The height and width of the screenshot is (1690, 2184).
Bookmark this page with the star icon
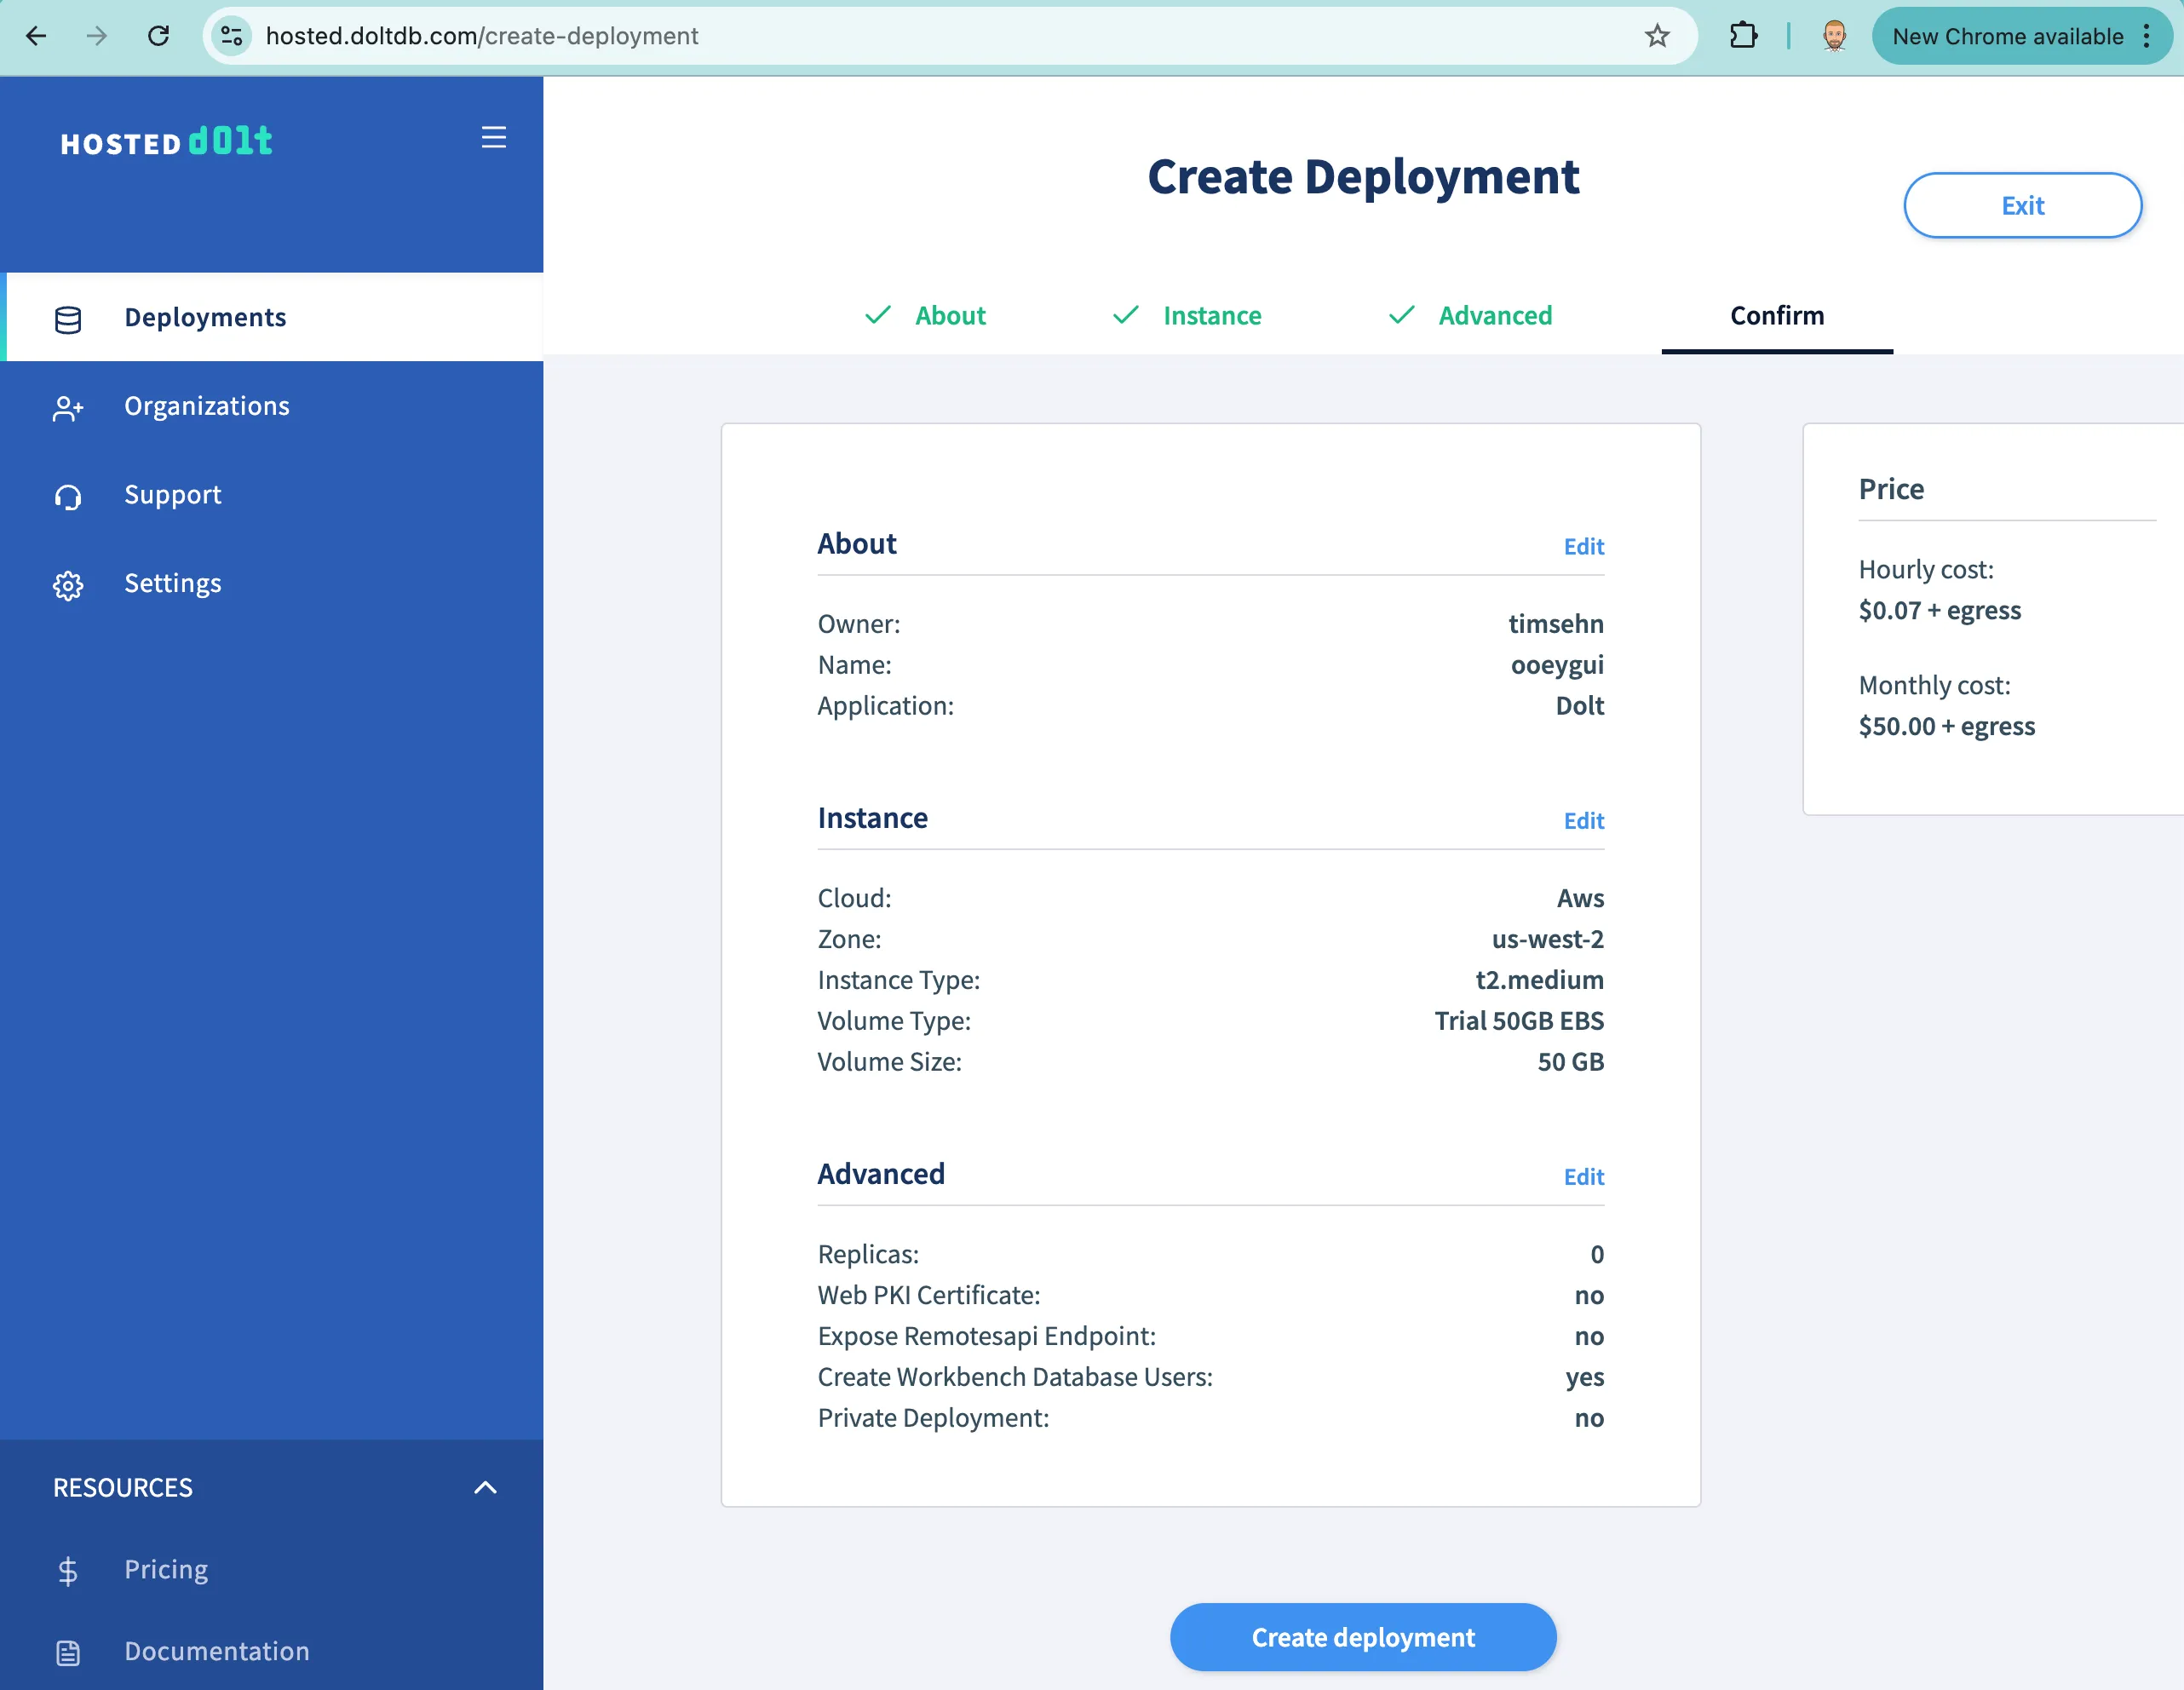tap(1658, 36)
